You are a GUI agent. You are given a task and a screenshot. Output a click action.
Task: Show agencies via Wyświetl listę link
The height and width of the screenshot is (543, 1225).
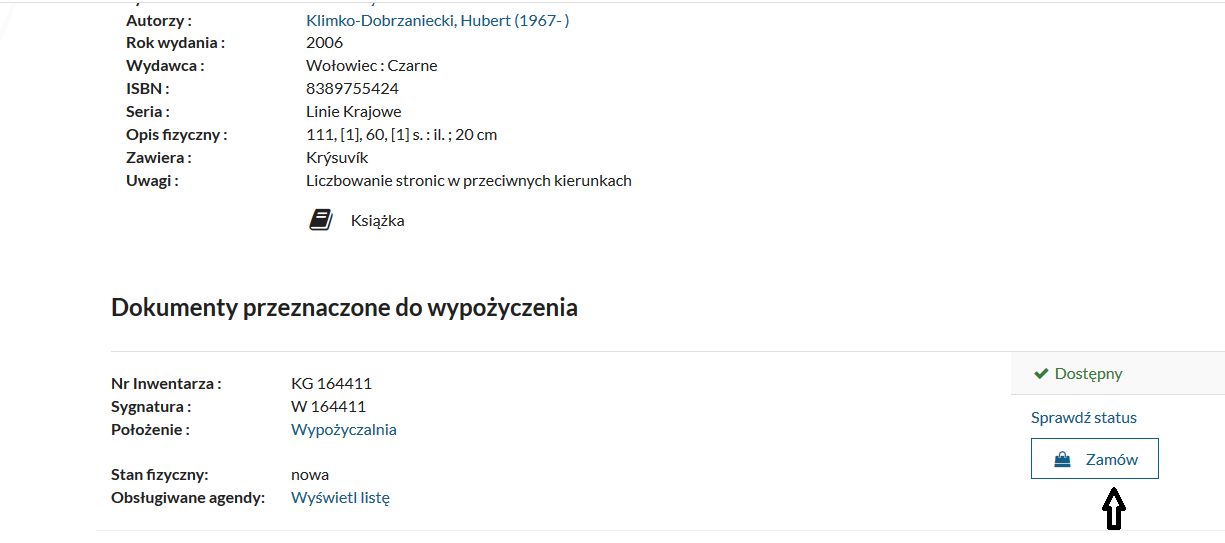pos(340,497)
